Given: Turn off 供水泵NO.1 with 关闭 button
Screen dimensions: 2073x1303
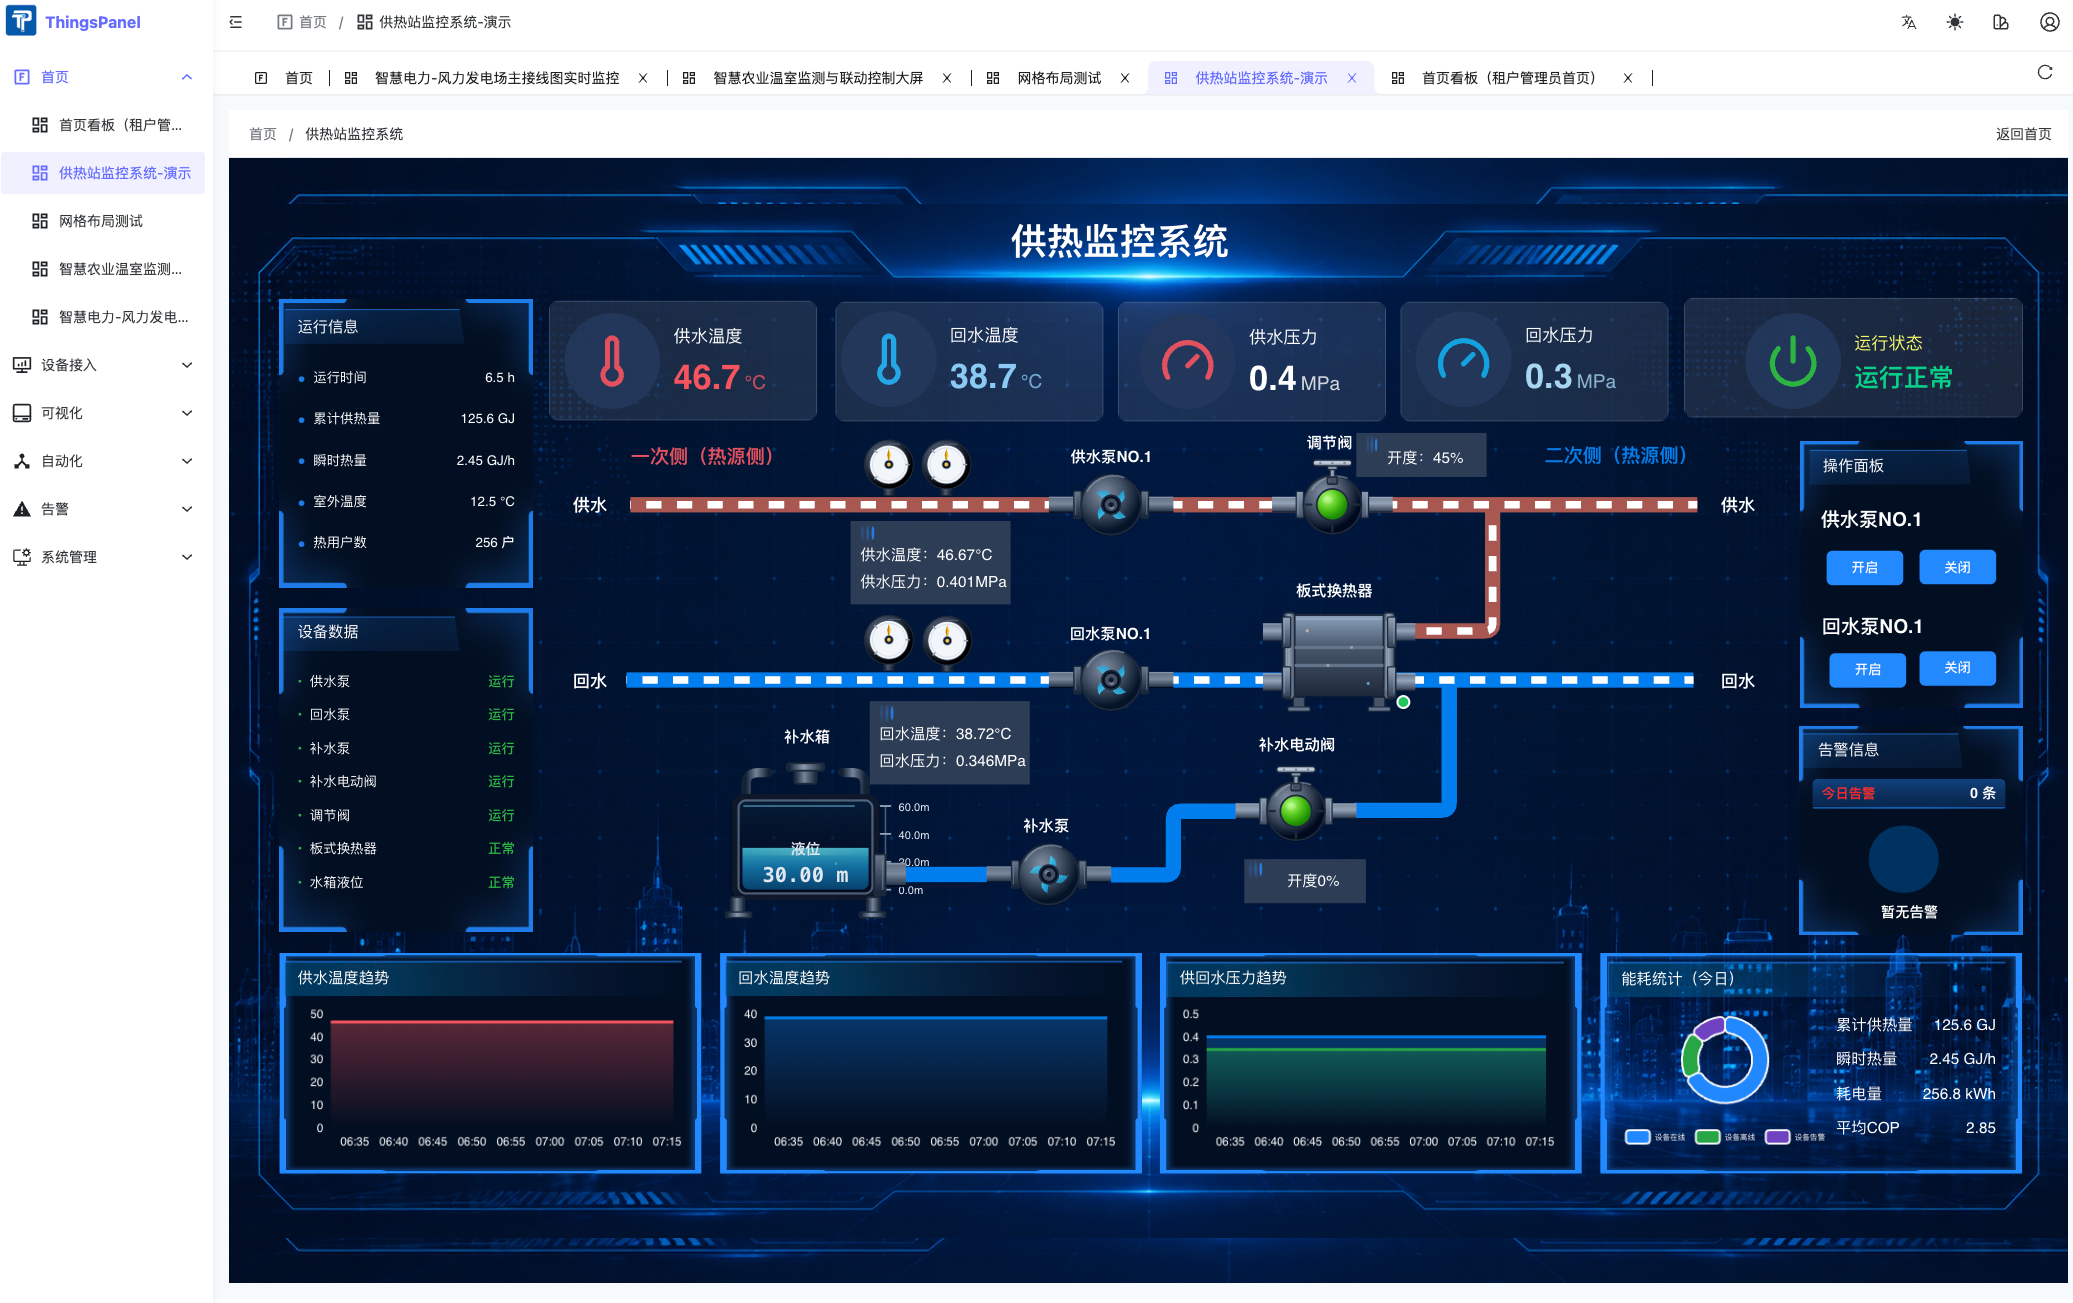Looking at the screenshot, I should (1957, 567).
